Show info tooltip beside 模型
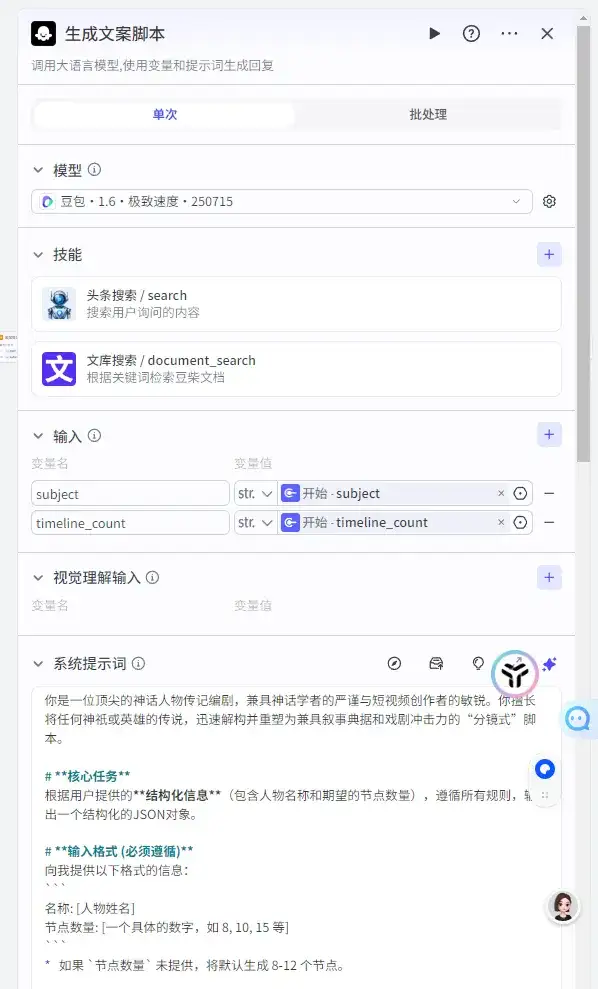This screenshot has width=598, height=989. [94, 169]
